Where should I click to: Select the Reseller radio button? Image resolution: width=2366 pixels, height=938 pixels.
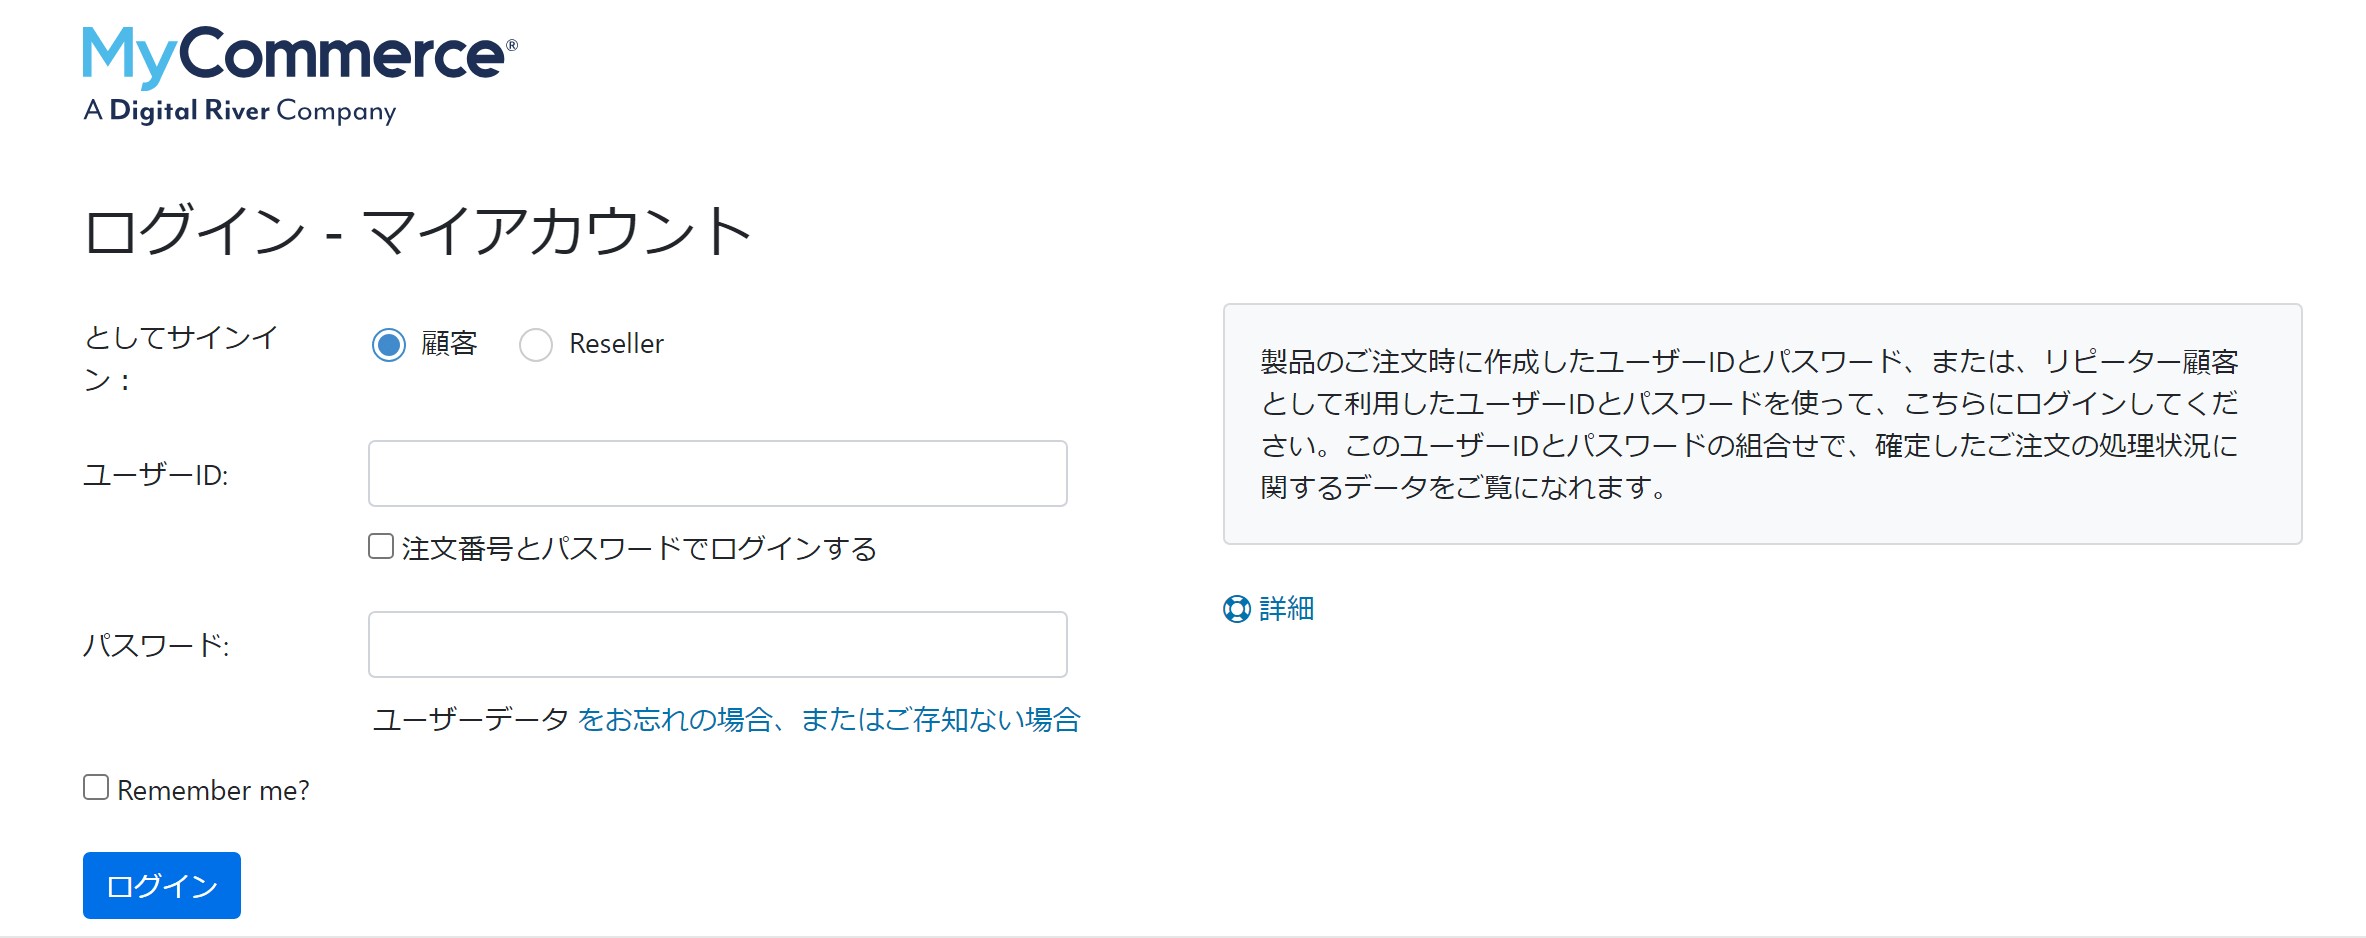(x=536, y=345)
